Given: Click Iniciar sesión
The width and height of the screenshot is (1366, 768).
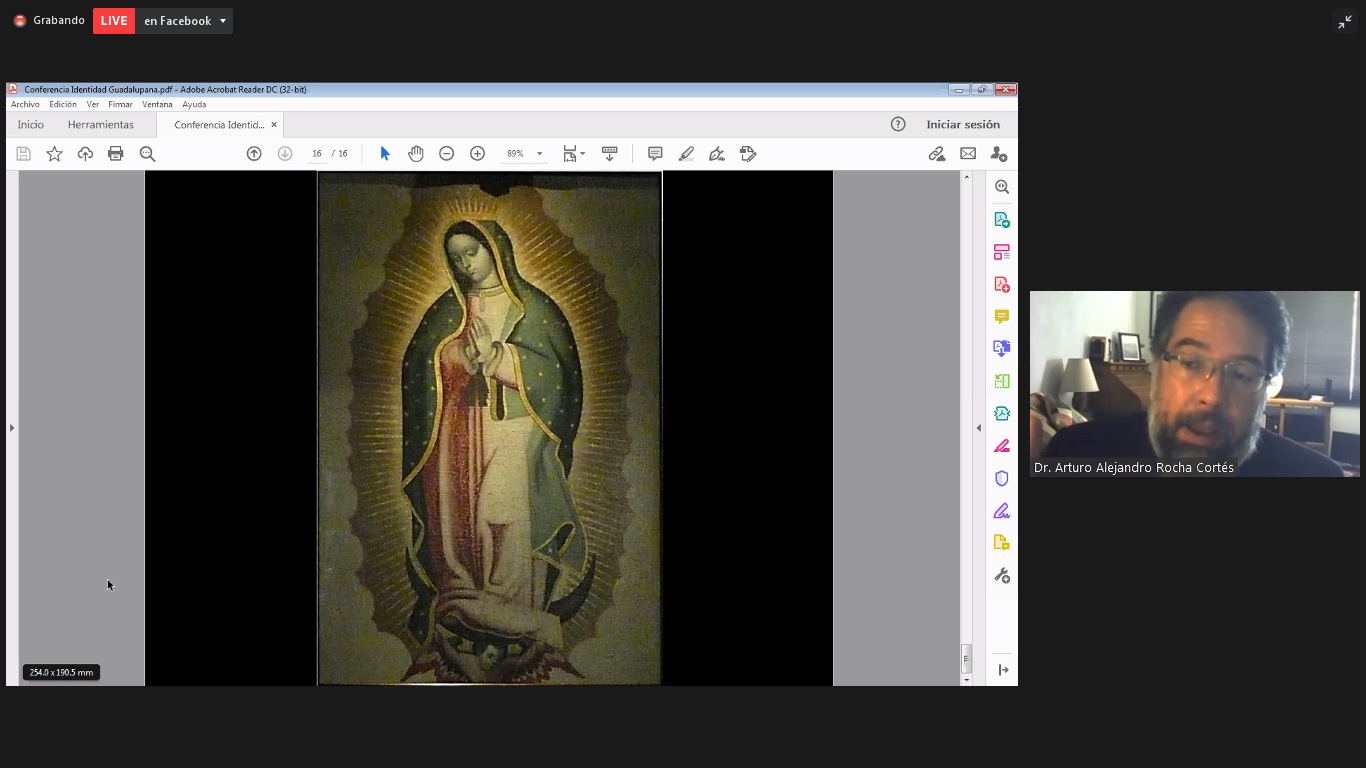Looking at the screenshot, I should click(x=963, y=124).
